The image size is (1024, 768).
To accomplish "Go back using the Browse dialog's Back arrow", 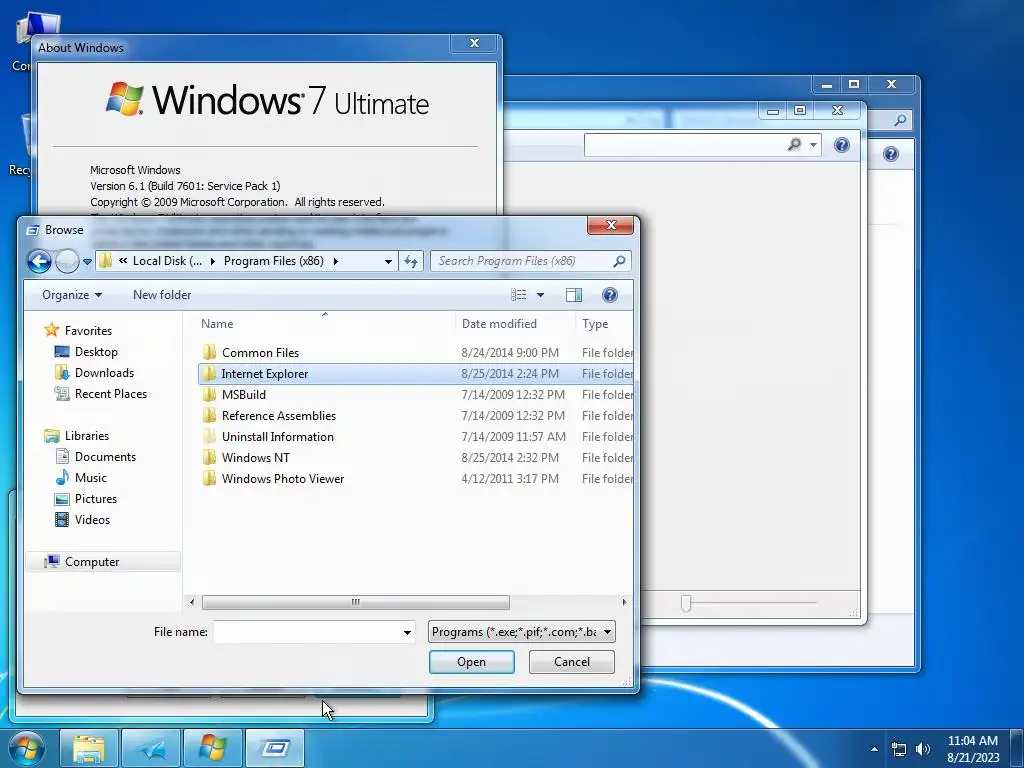I will (x=39, y=261).
